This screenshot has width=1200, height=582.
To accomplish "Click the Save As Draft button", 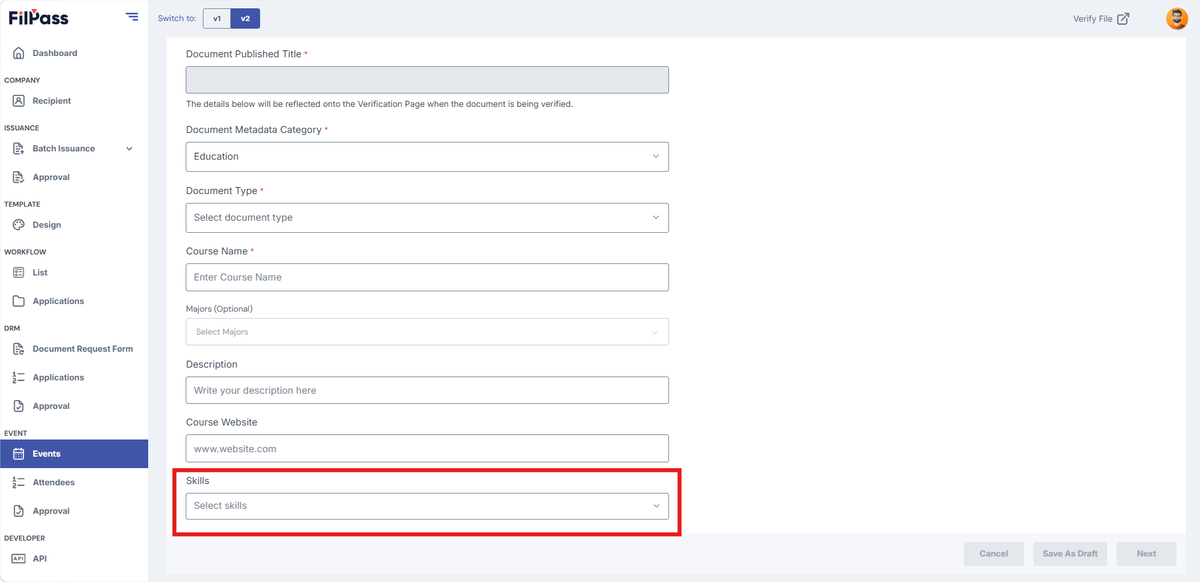I will tap(1070, 554).
